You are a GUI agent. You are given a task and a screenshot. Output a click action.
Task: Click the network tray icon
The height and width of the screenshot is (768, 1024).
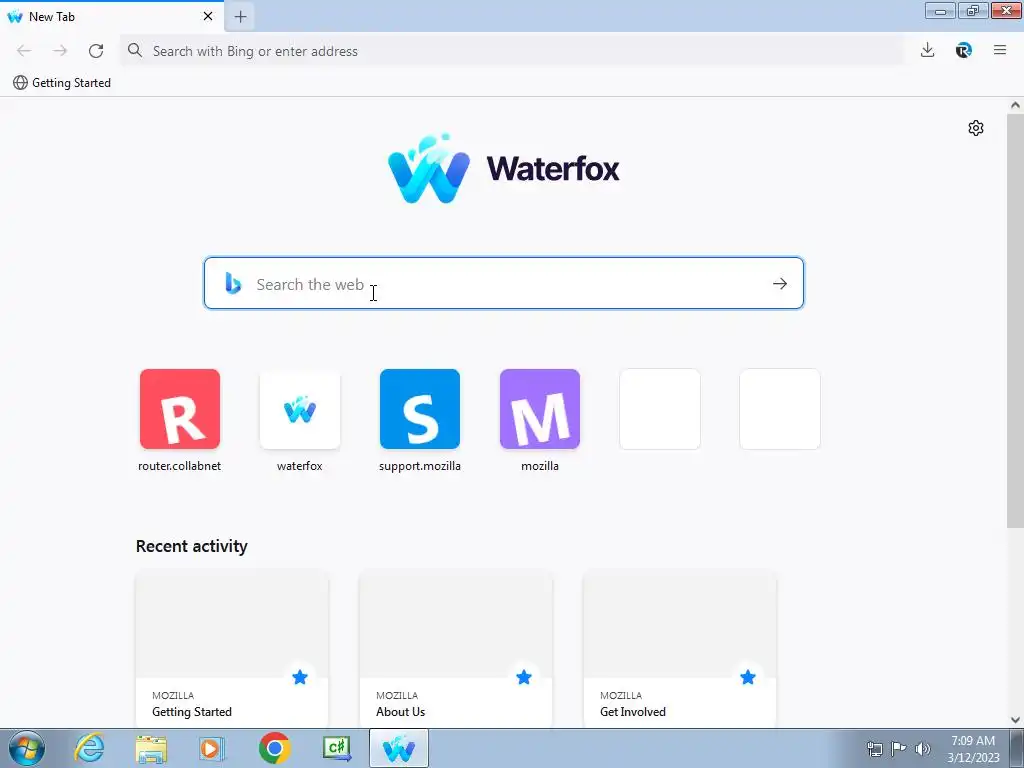(874, 749)
